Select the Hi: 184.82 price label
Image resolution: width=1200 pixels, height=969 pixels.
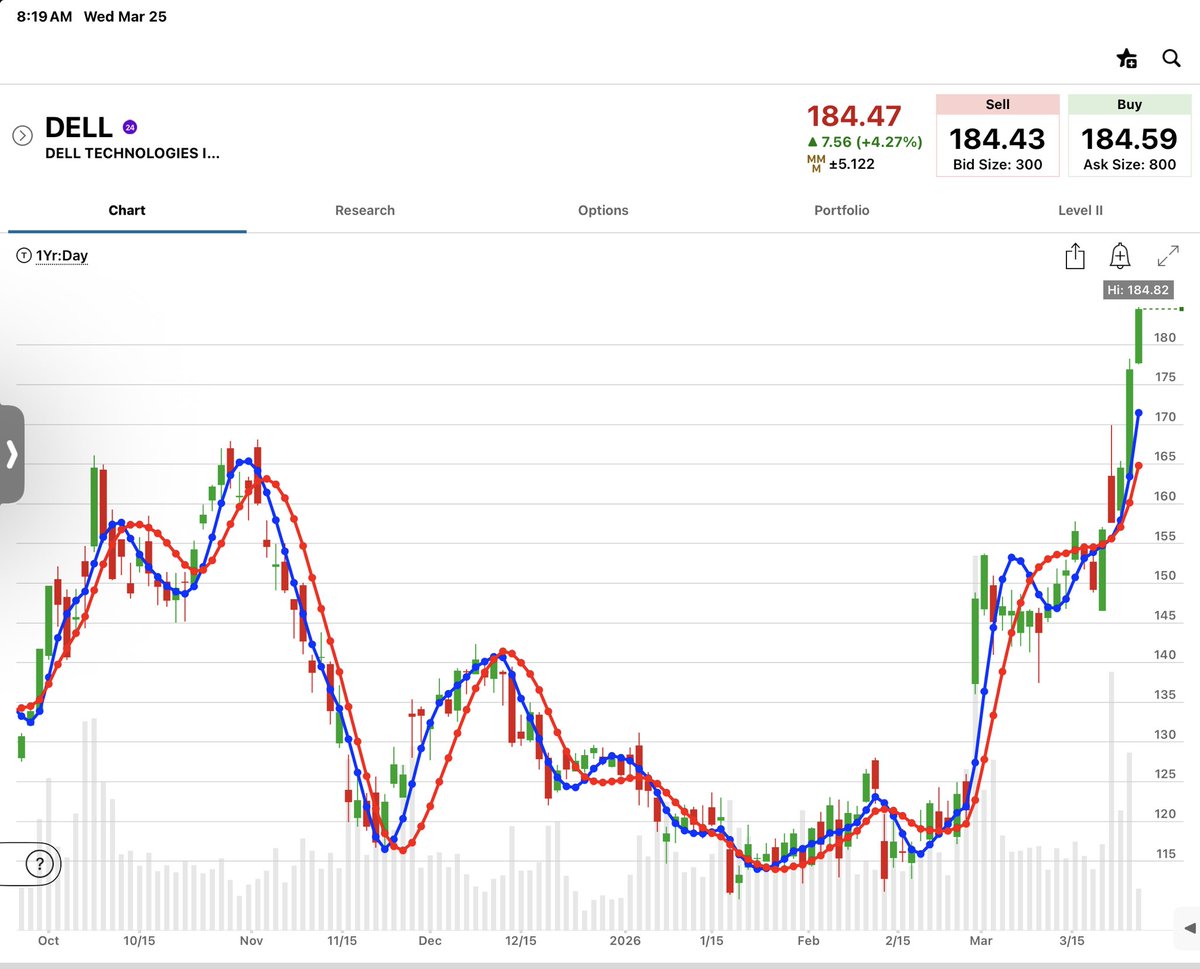pos(1137,290)
